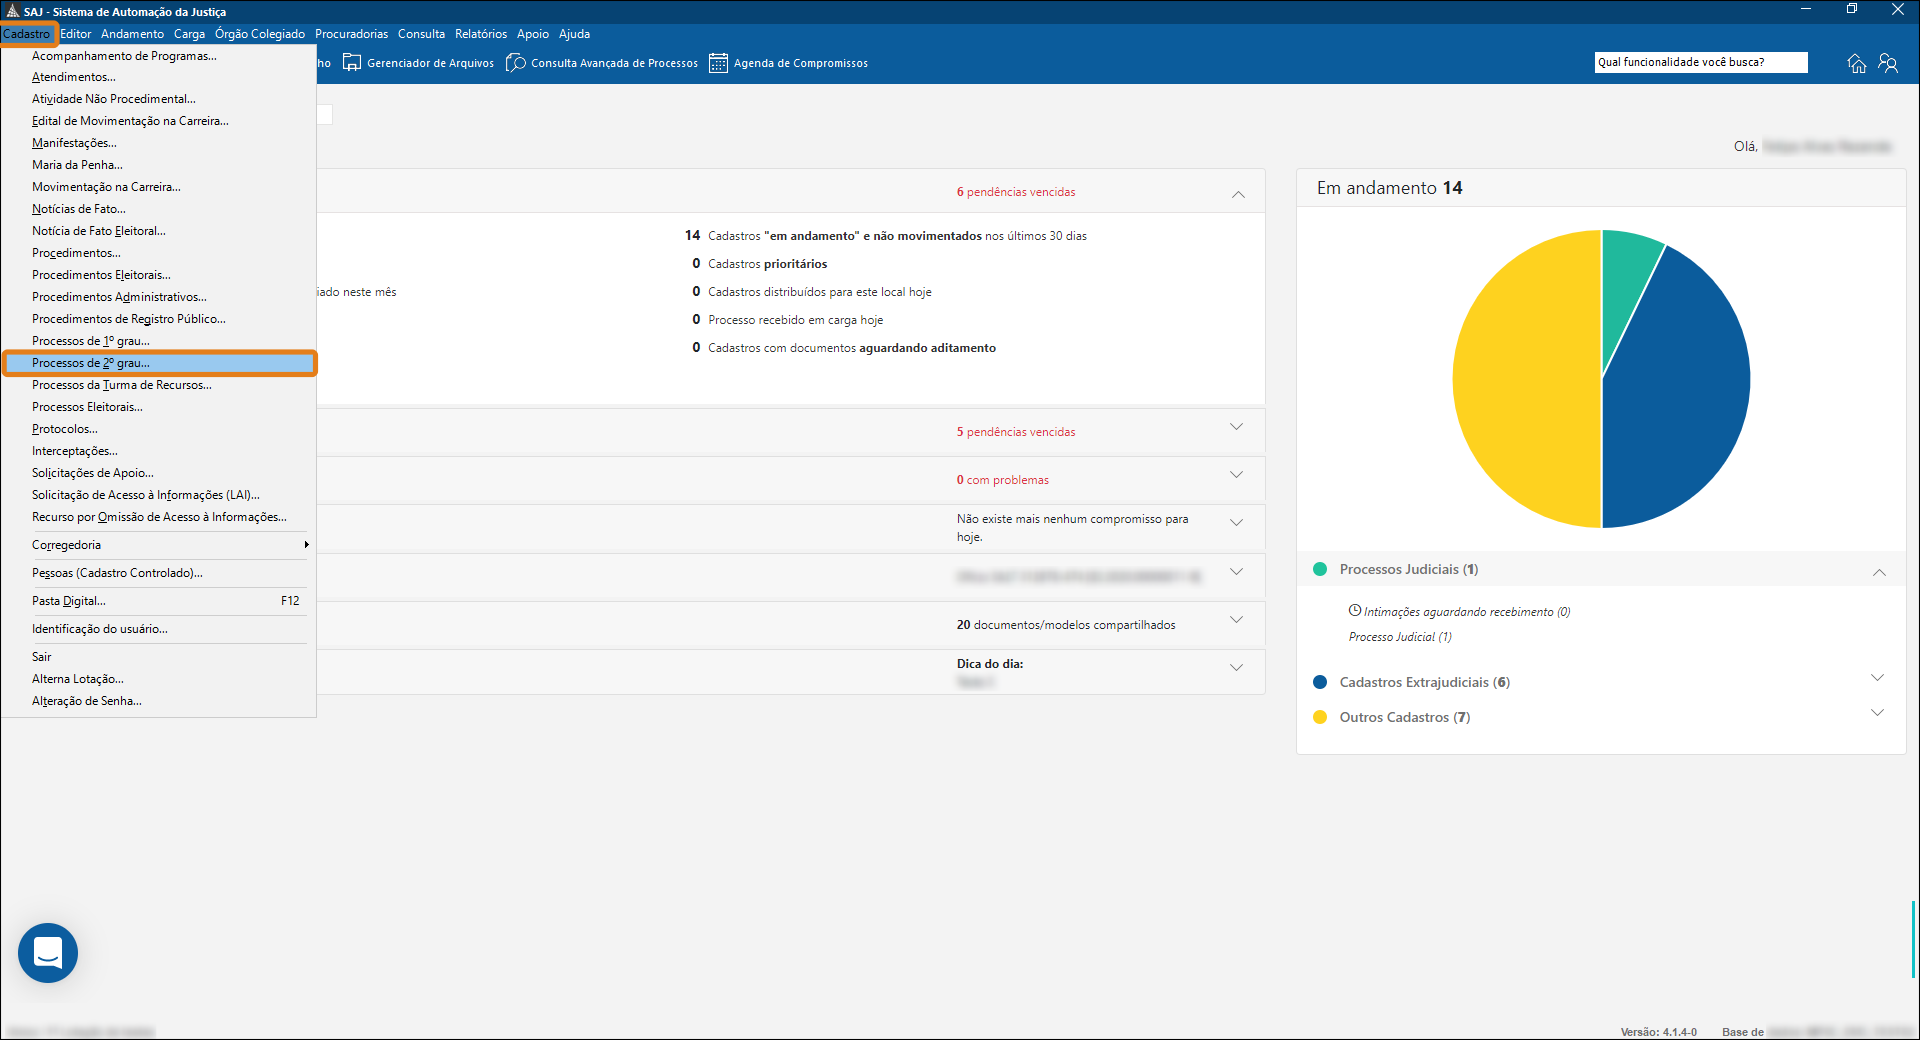The width and height of the screenshot is (1920, 1040).
Task: Expand the 5 pendências vencidas section
Action: (1237, 427)
